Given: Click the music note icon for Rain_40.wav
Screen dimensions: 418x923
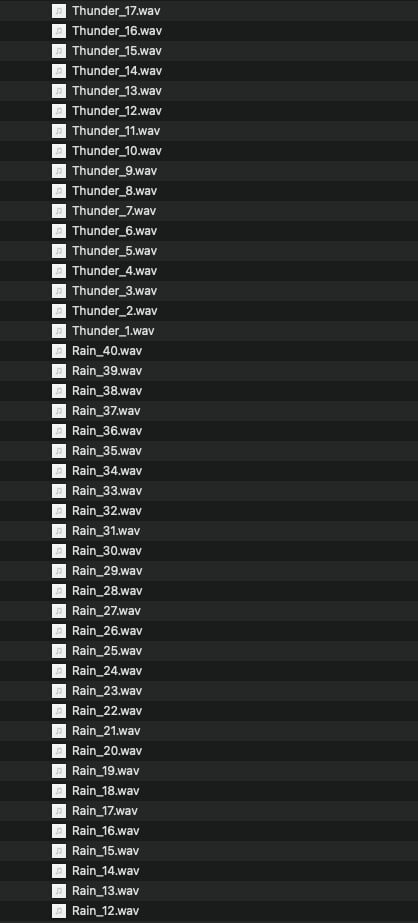Looking at the screenshot, I should click(x=59, y=351).
